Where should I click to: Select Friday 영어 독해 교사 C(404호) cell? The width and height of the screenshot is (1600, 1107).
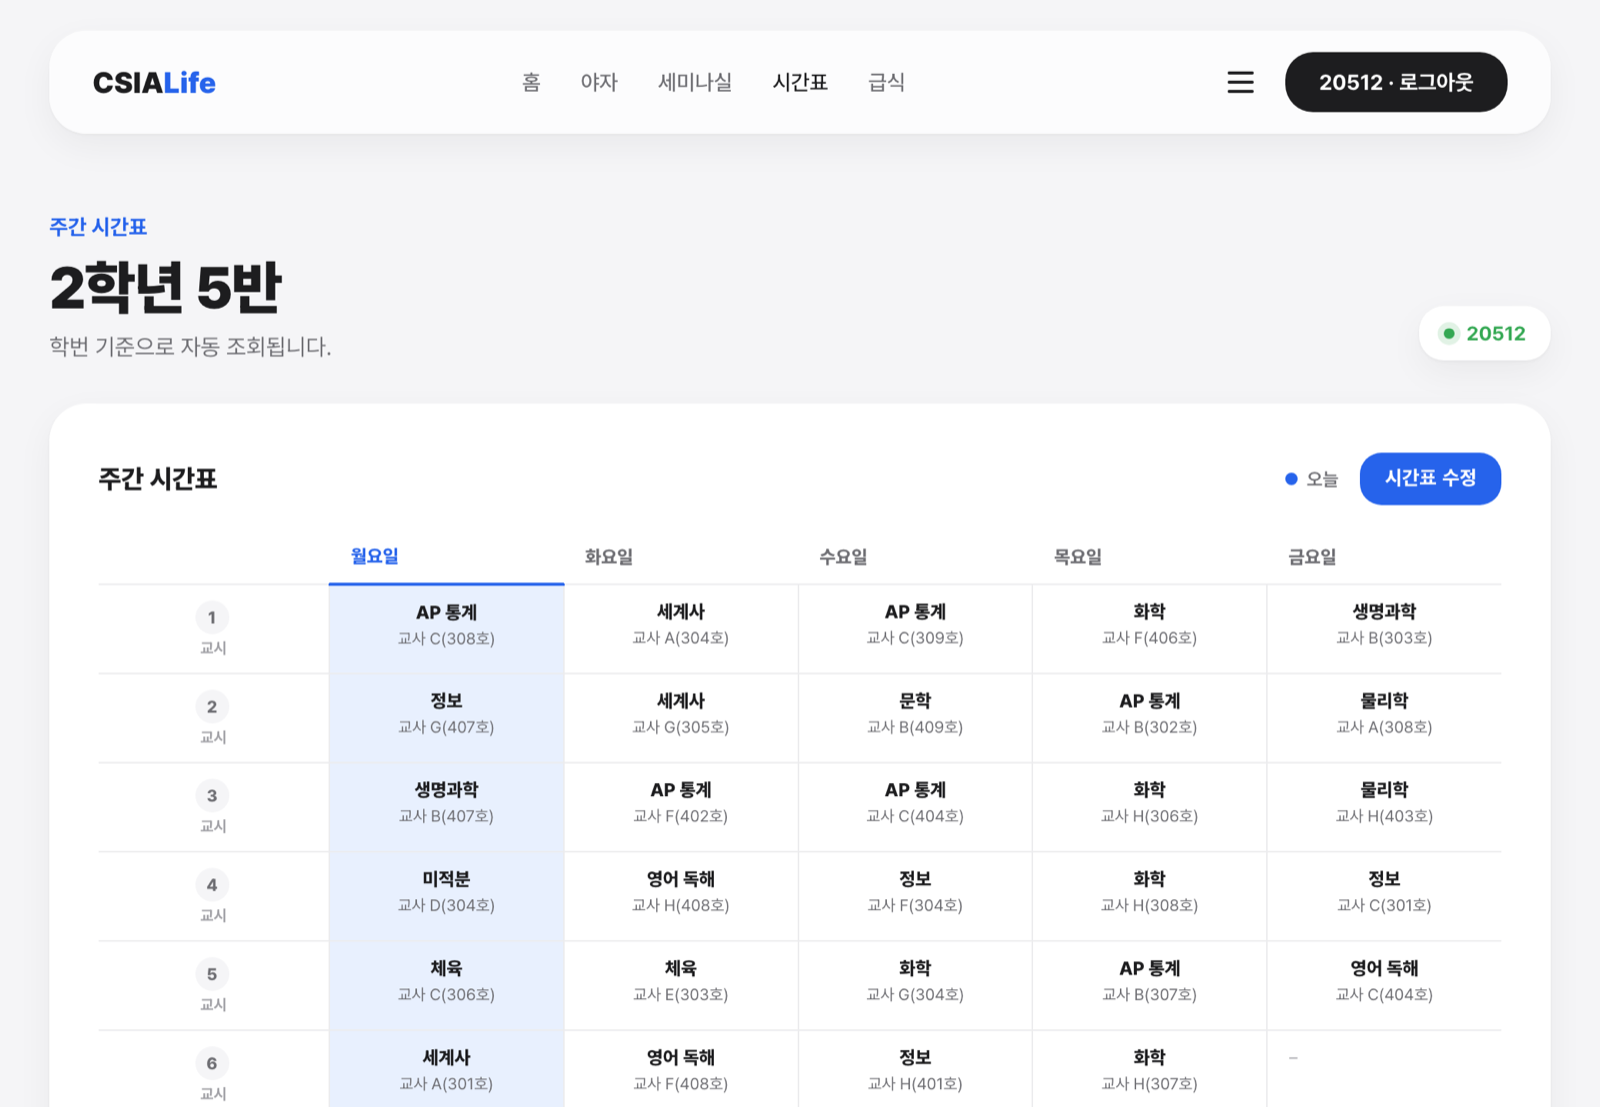[x=1384, y=985]
